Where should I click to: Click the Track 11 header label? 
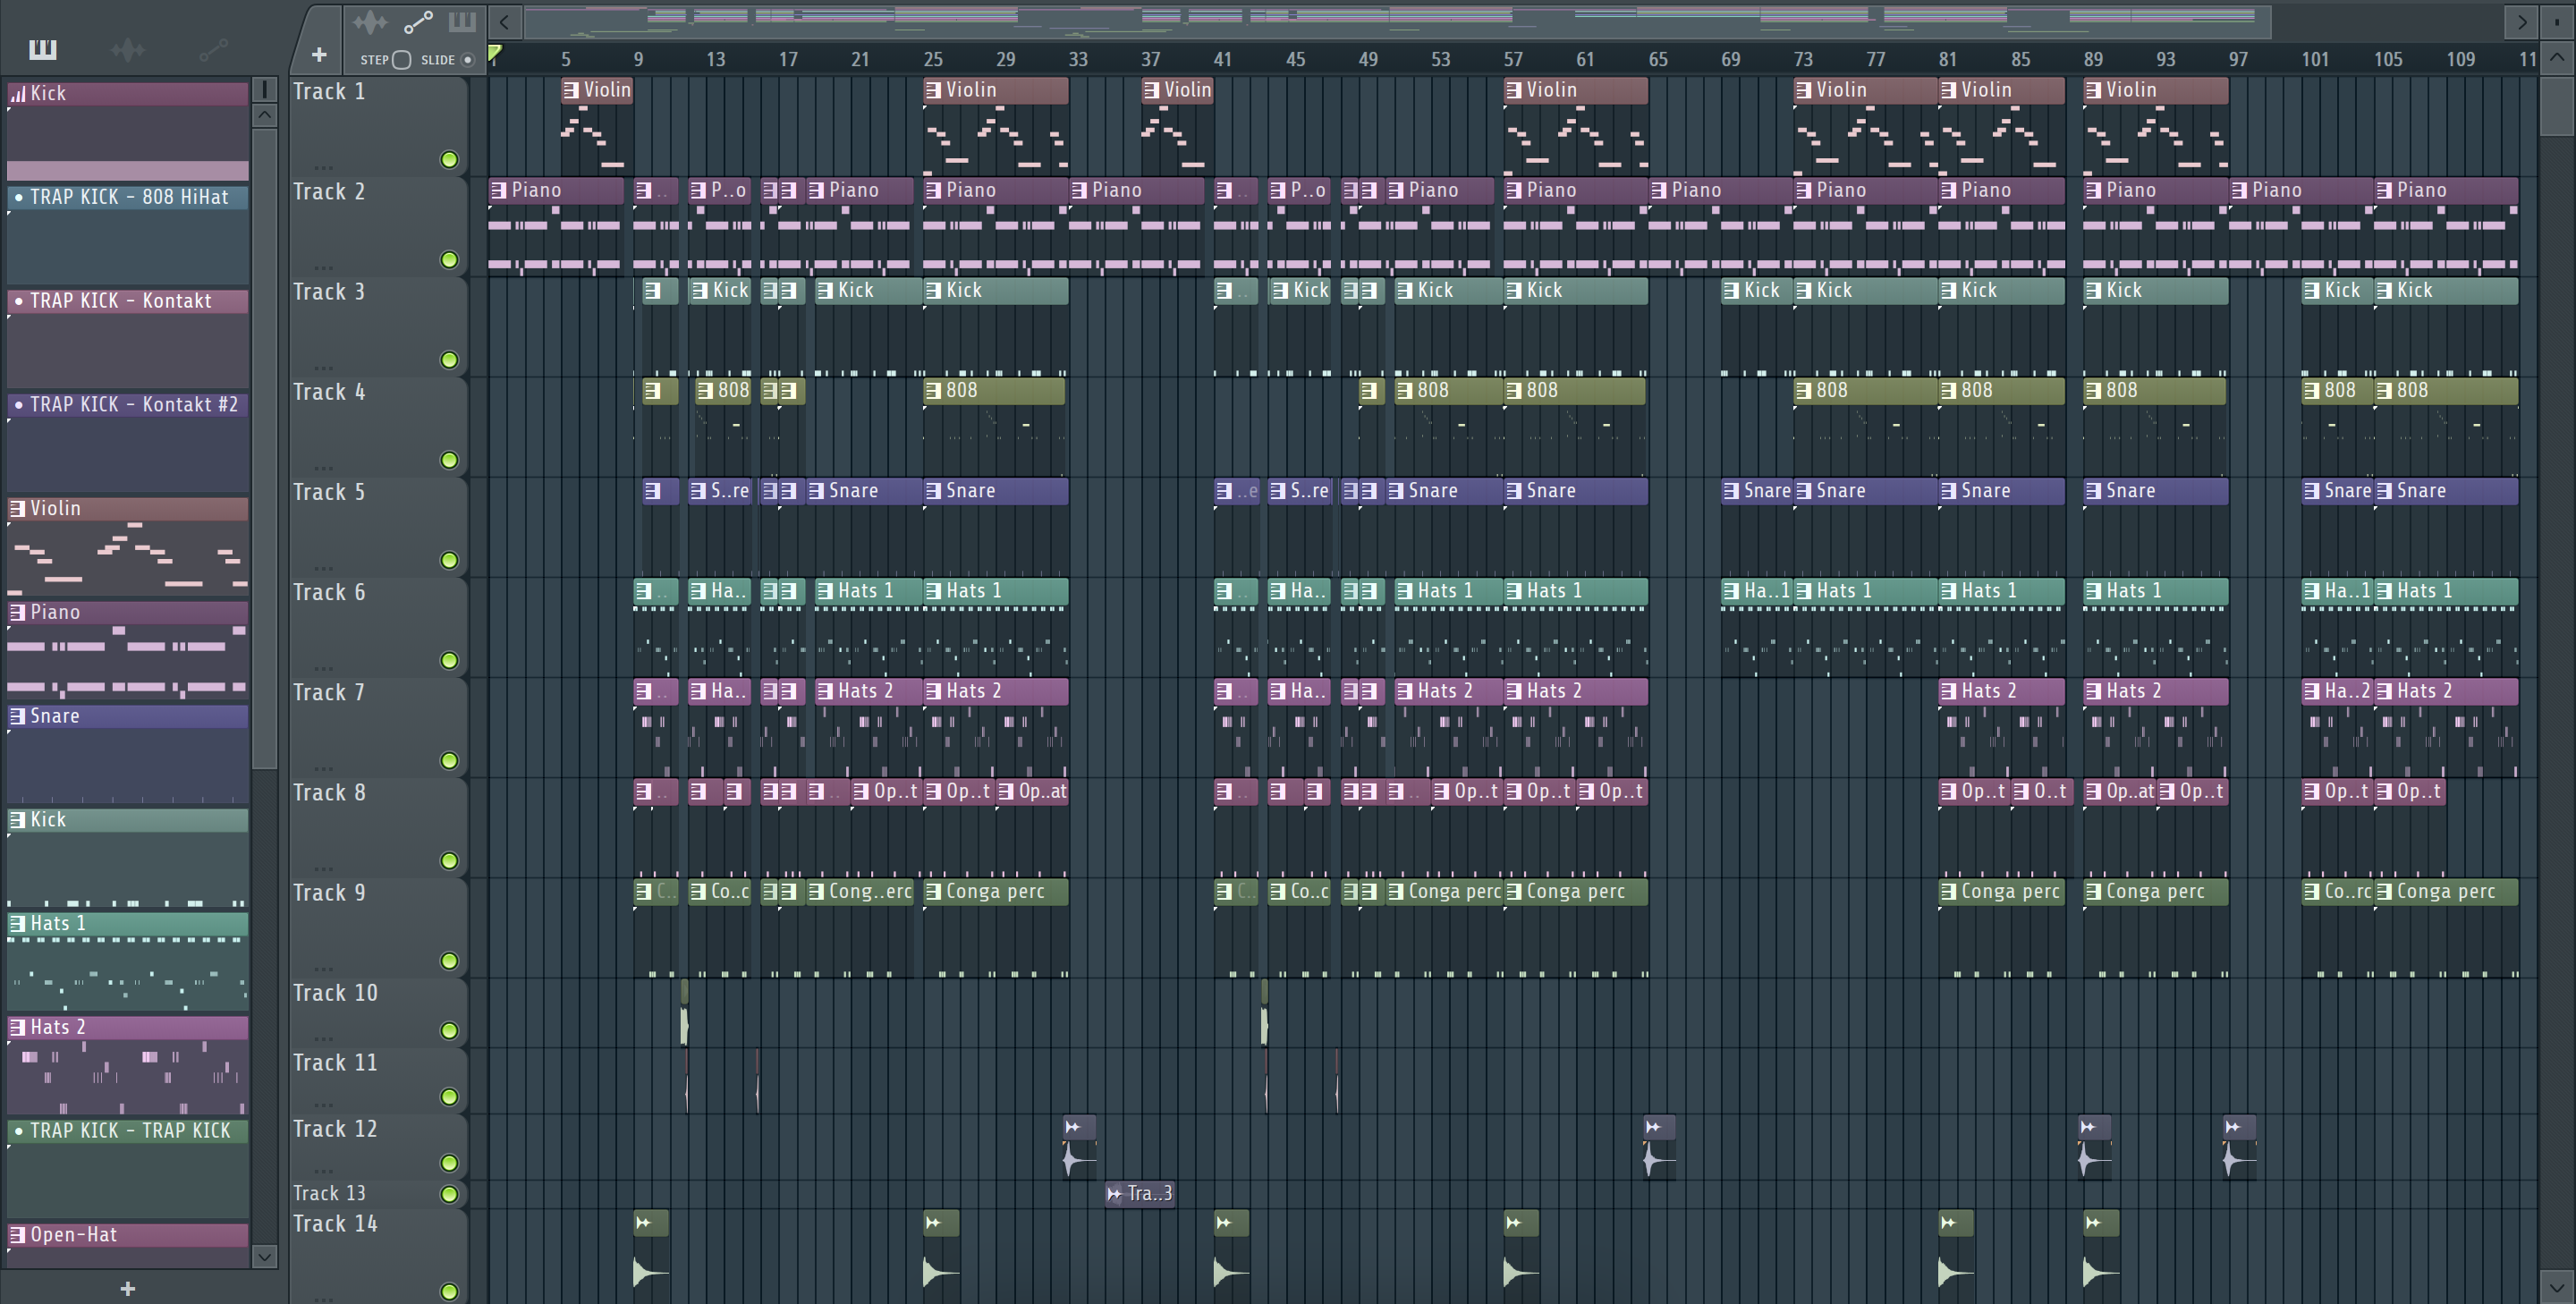point(335,1063)
